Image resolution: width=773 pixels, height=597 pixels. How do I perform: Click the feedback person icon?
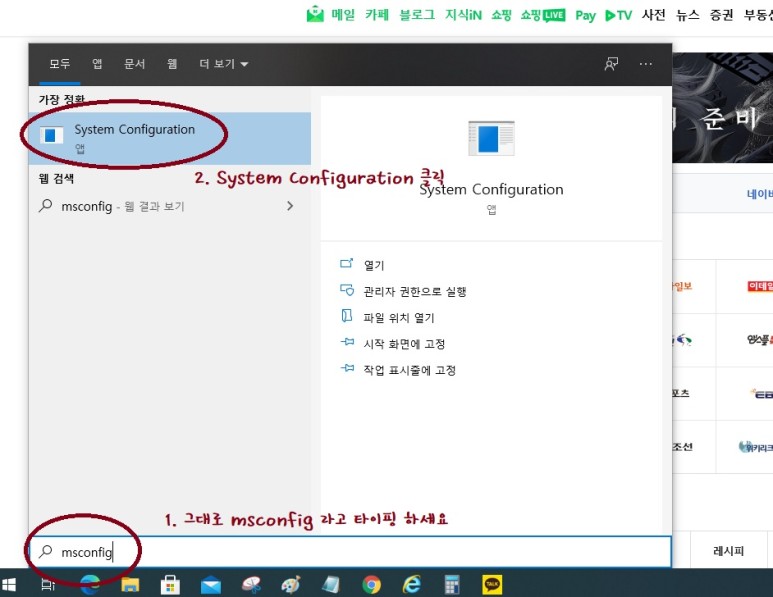tap(611, 64)
